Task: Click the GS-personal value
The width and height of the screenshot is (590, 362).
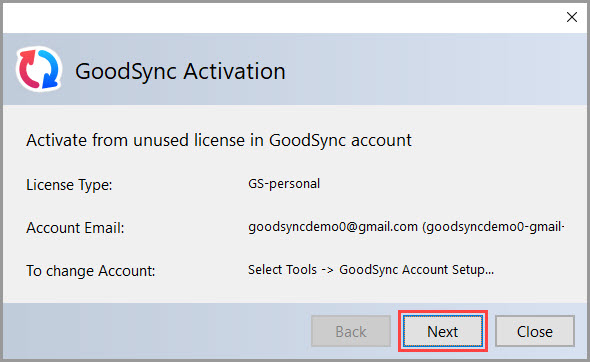Action: (x=284, y=184)
